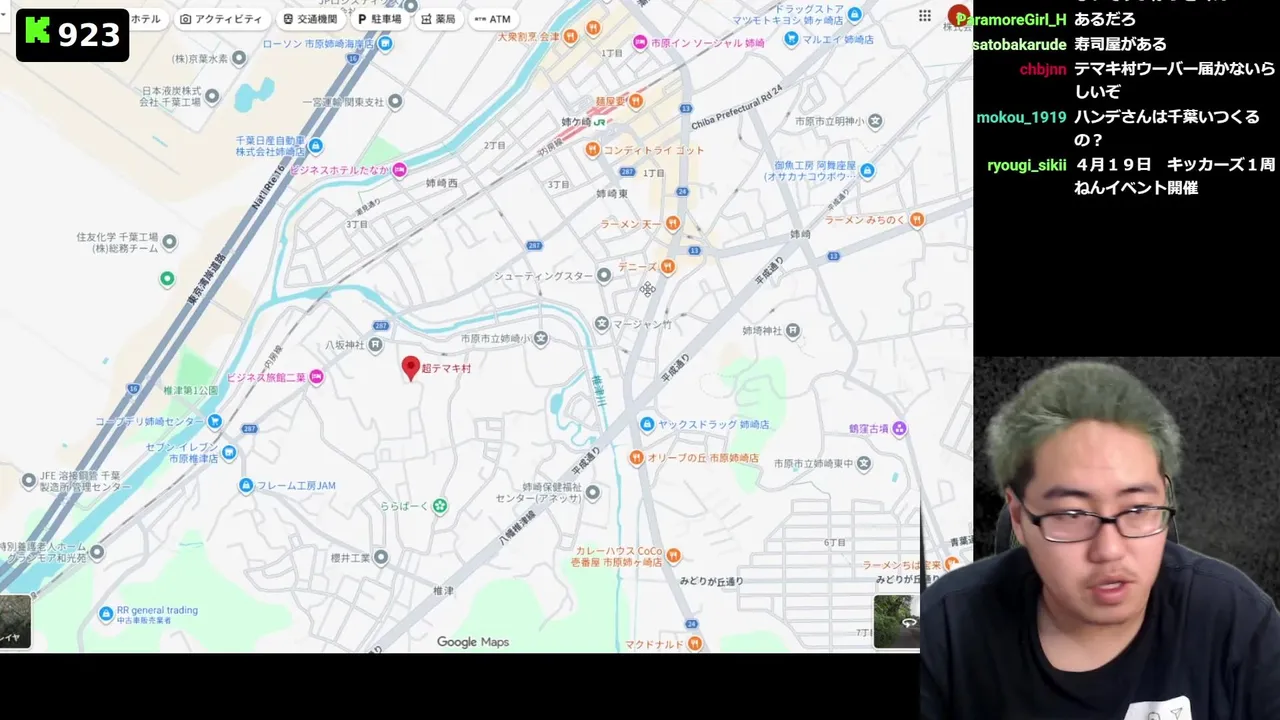1280x720 pixels.
Task: Click the シューティングスター place marker
Action: [x=604, y=276]
